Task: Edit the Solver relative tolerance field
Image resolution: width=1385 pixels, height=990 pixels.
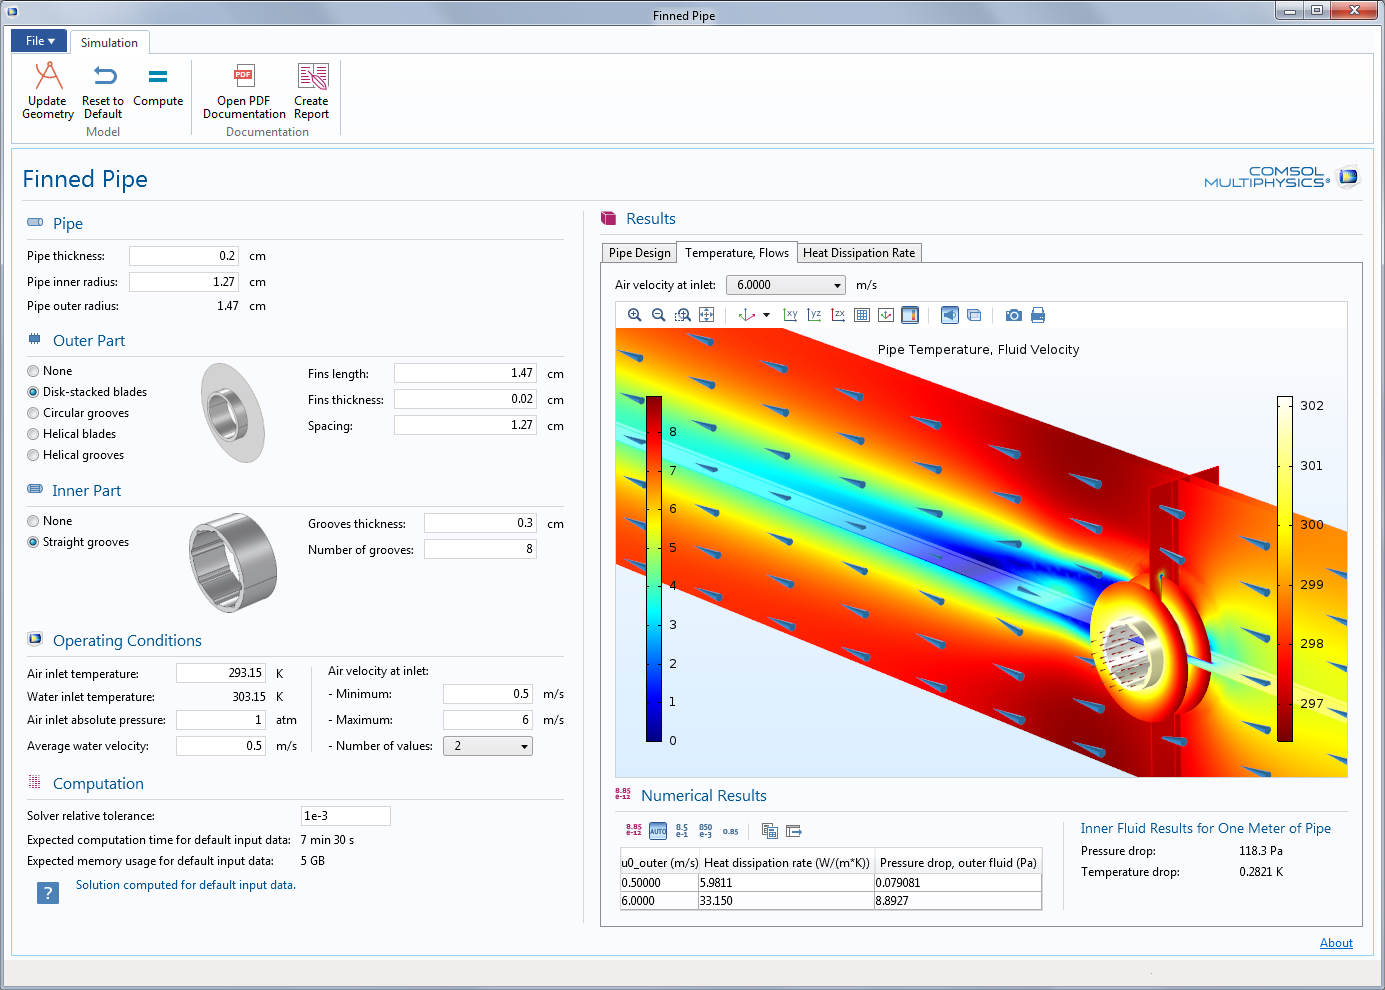Action: pos(346,816)
